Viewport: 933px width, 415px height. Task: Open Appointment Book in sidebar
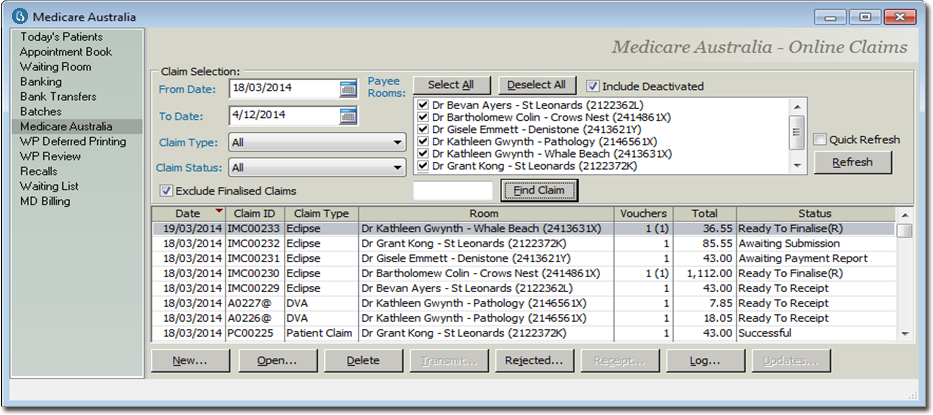pos(66,52)
